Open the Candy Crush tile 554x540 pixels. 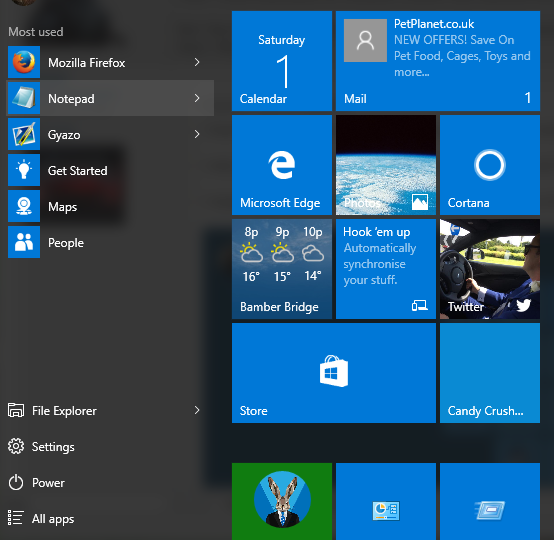coord(490,373)
